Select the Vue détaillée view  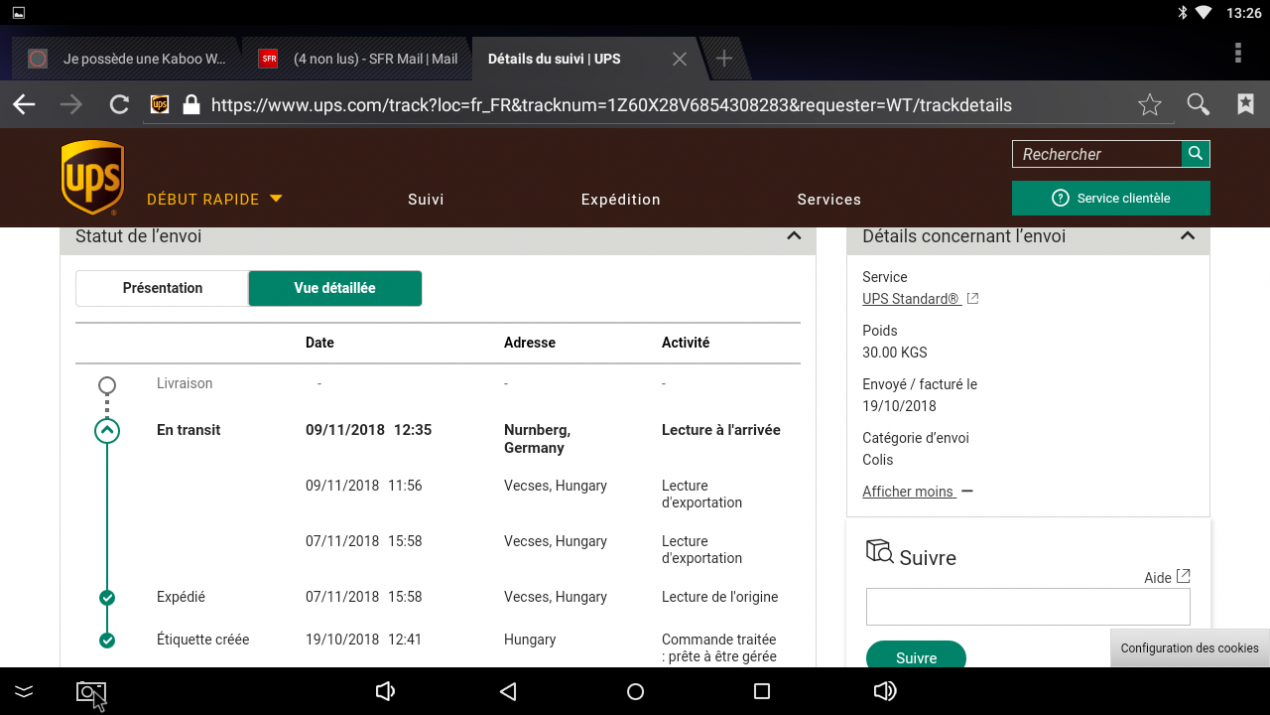tap(335, 288)
